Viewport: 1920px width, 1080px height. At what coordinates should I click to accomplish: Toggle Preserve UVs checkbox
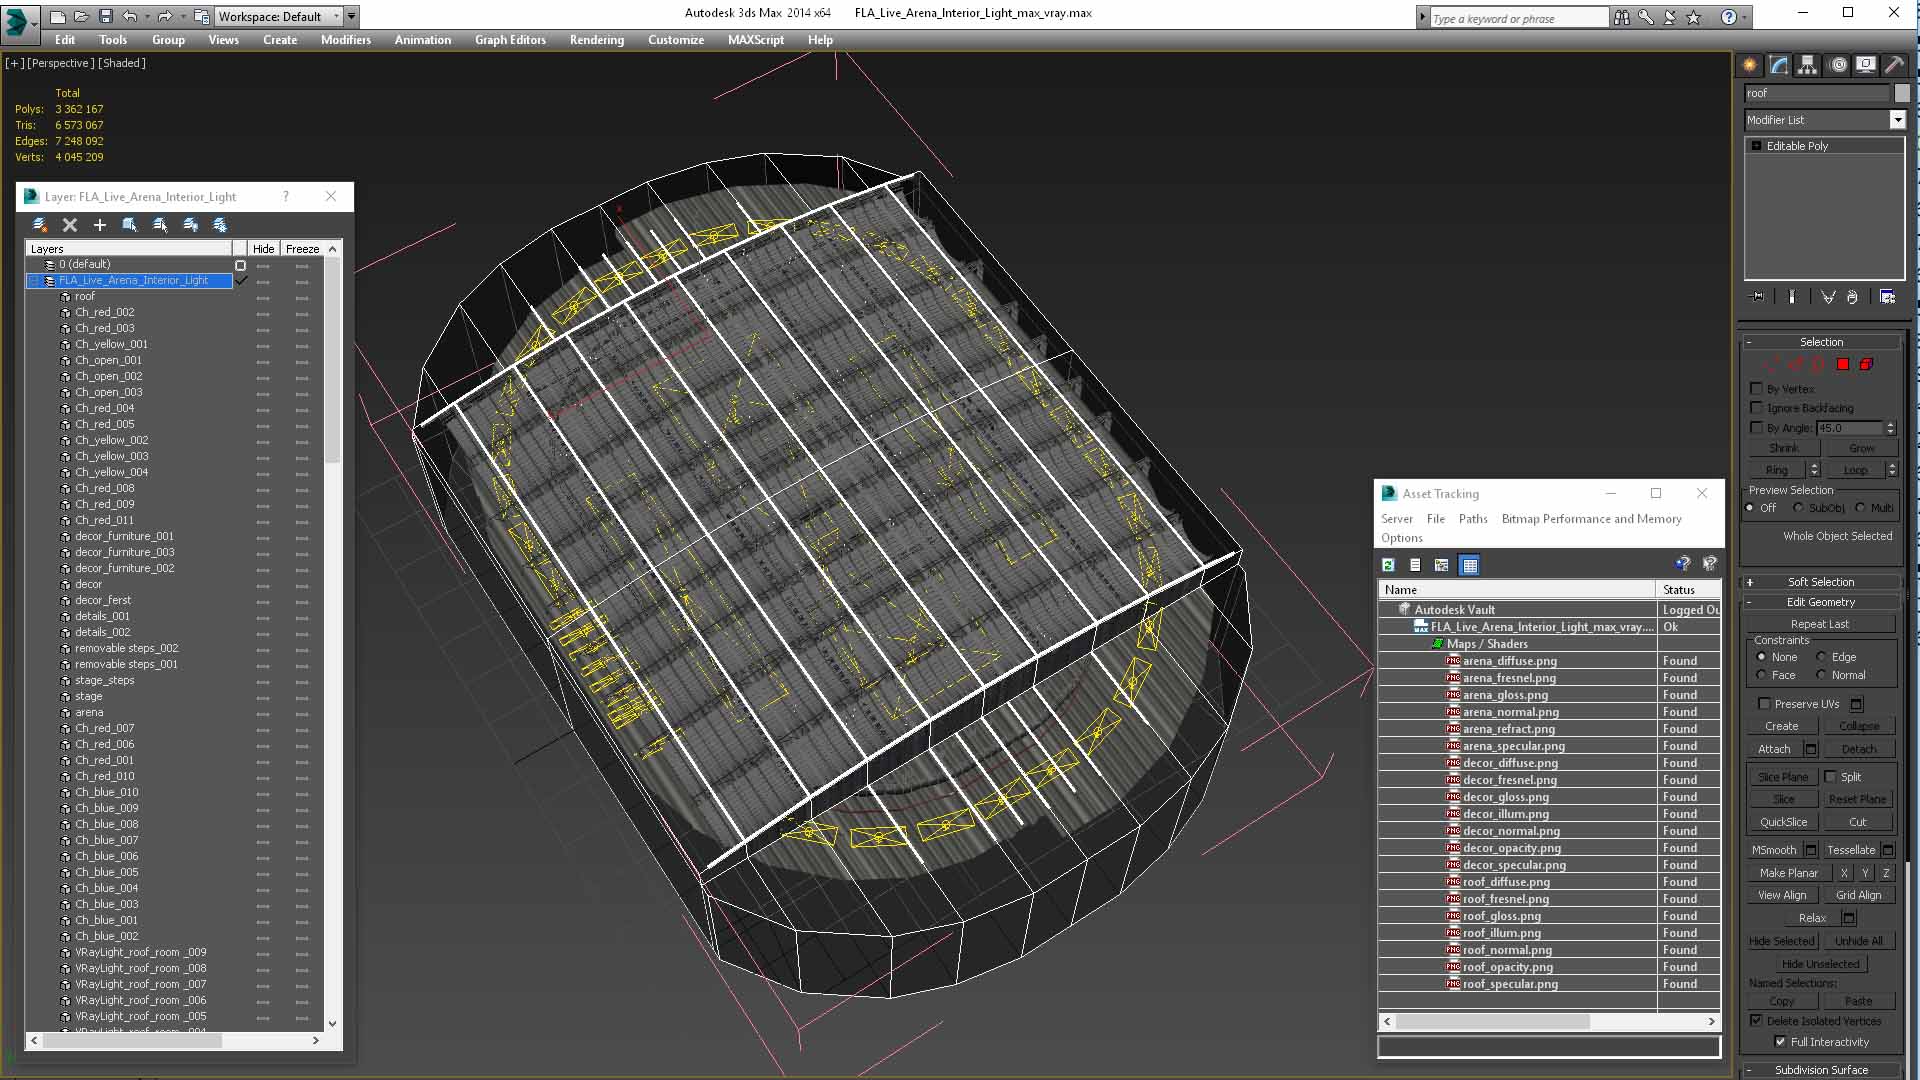[1765, 704]
